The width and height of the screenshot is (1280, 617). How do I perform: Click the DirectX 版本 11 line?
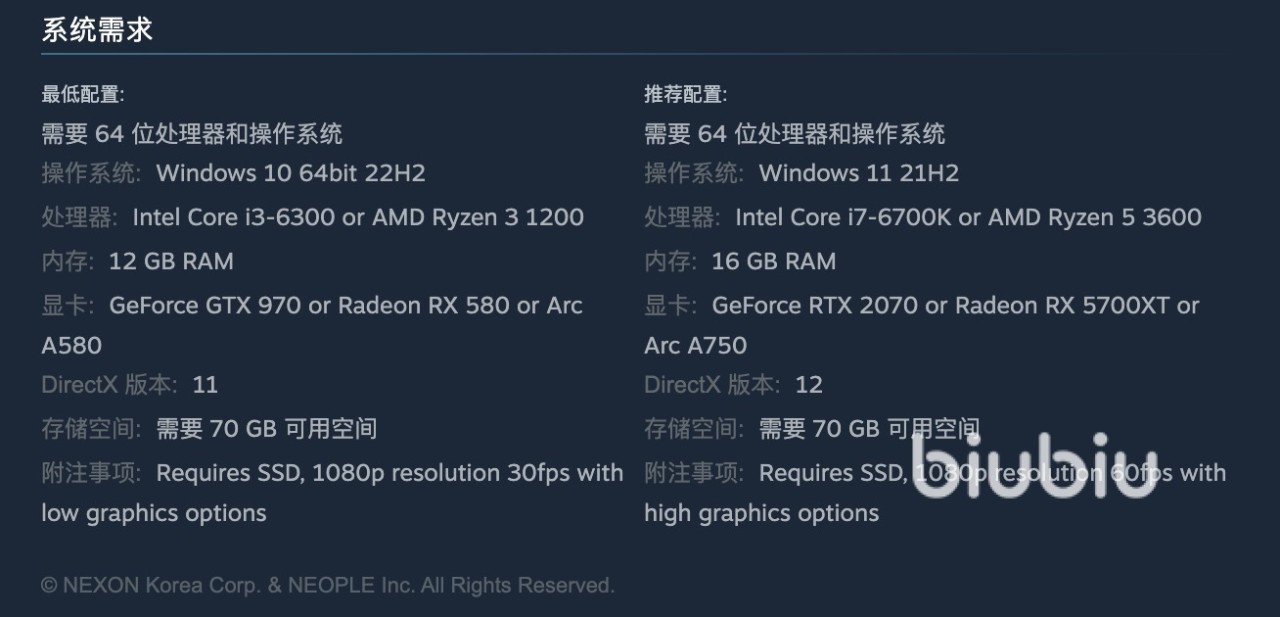coord(130,385)
